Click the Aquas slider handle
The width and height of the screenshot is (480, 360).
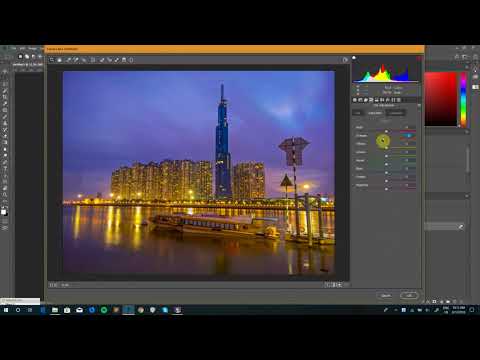point(386,164)
